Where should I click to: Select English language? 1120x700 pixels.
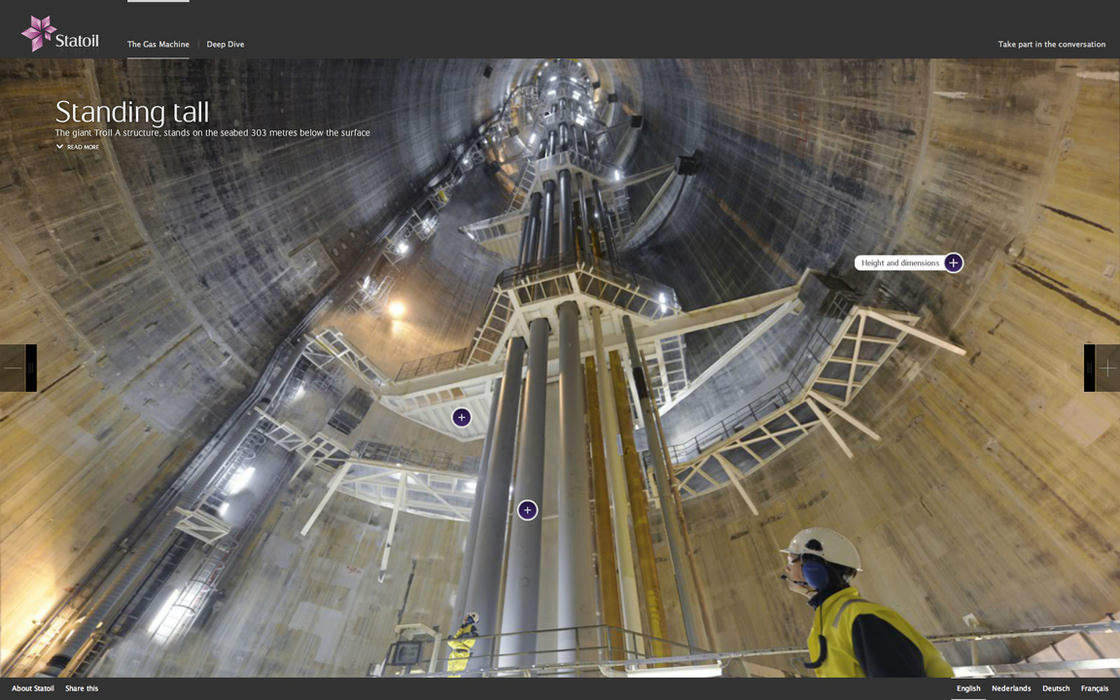coord(969,689)
